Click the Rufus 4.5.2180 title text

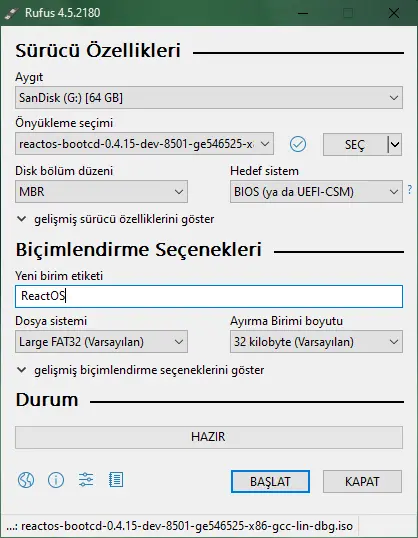point(62,13)
